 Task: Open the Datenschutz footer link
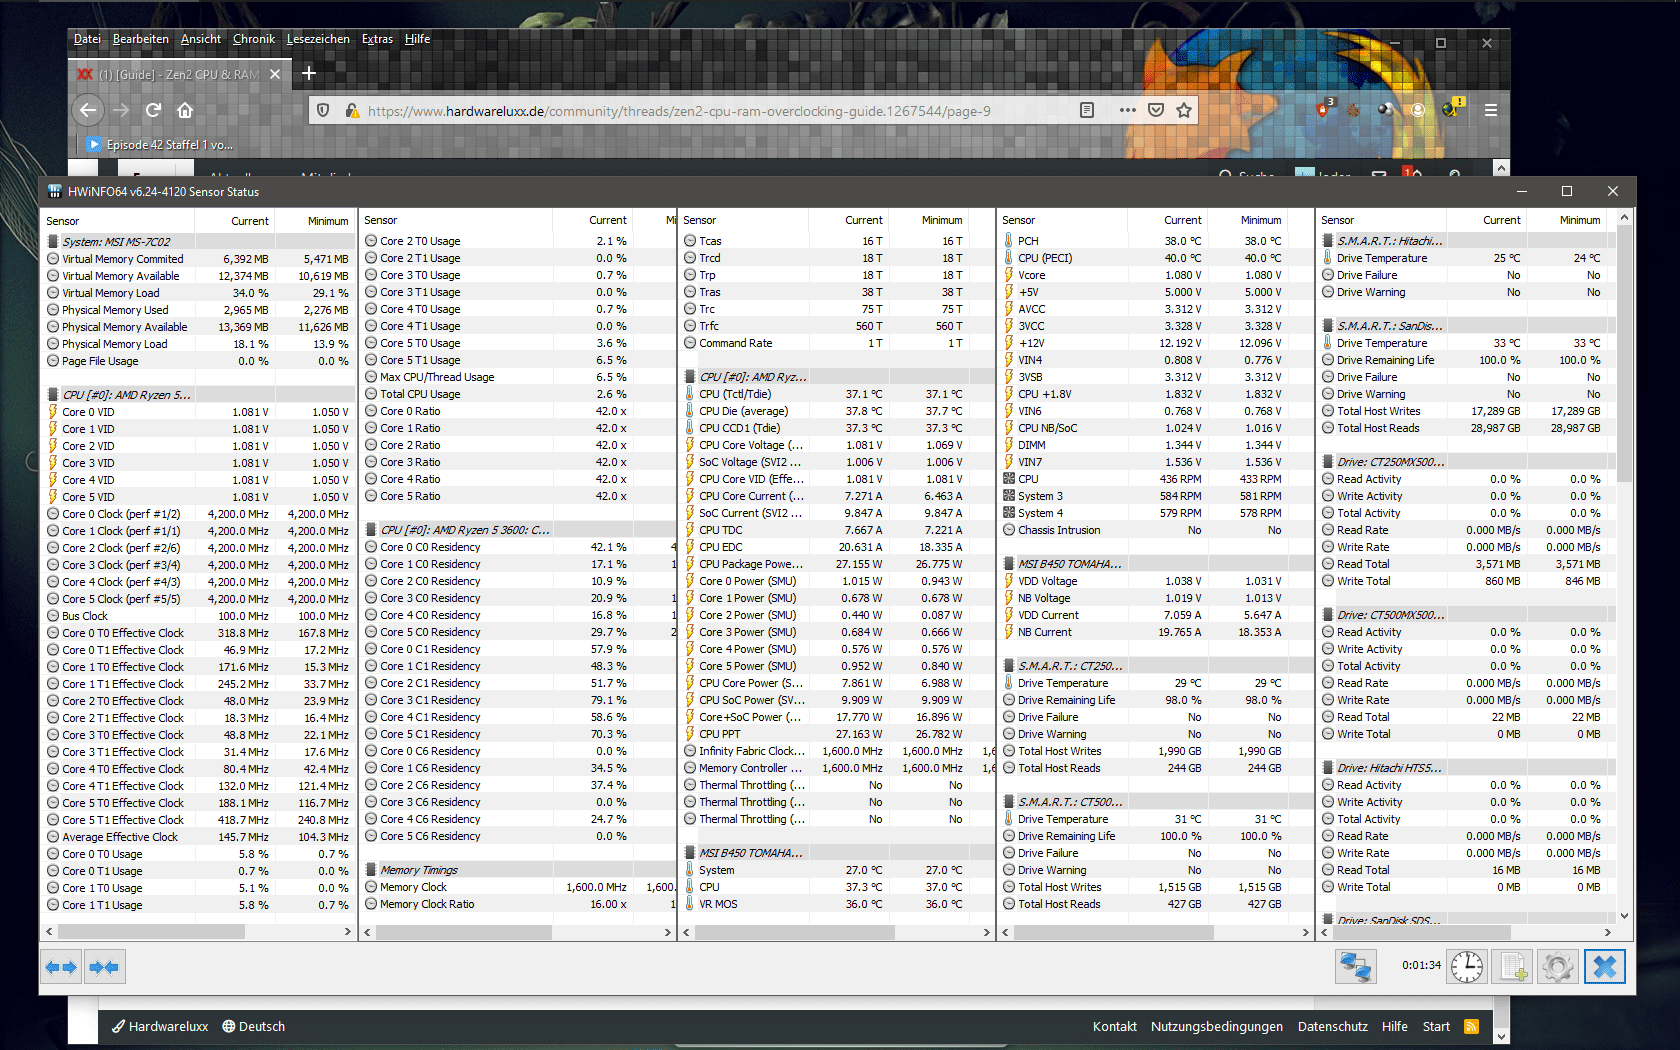tap(1332, 1026)
